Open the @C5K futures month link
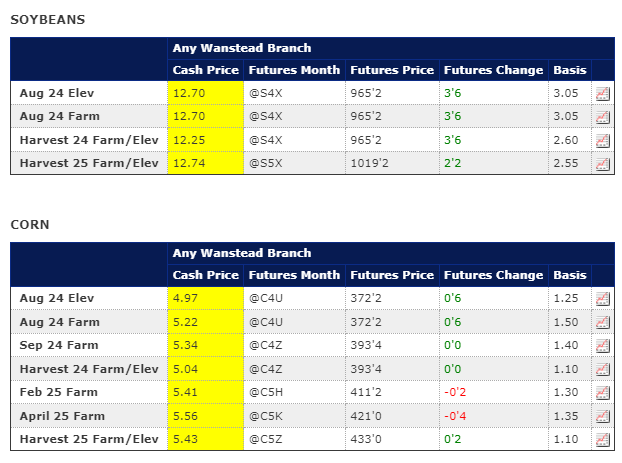 tap(264, 416)
